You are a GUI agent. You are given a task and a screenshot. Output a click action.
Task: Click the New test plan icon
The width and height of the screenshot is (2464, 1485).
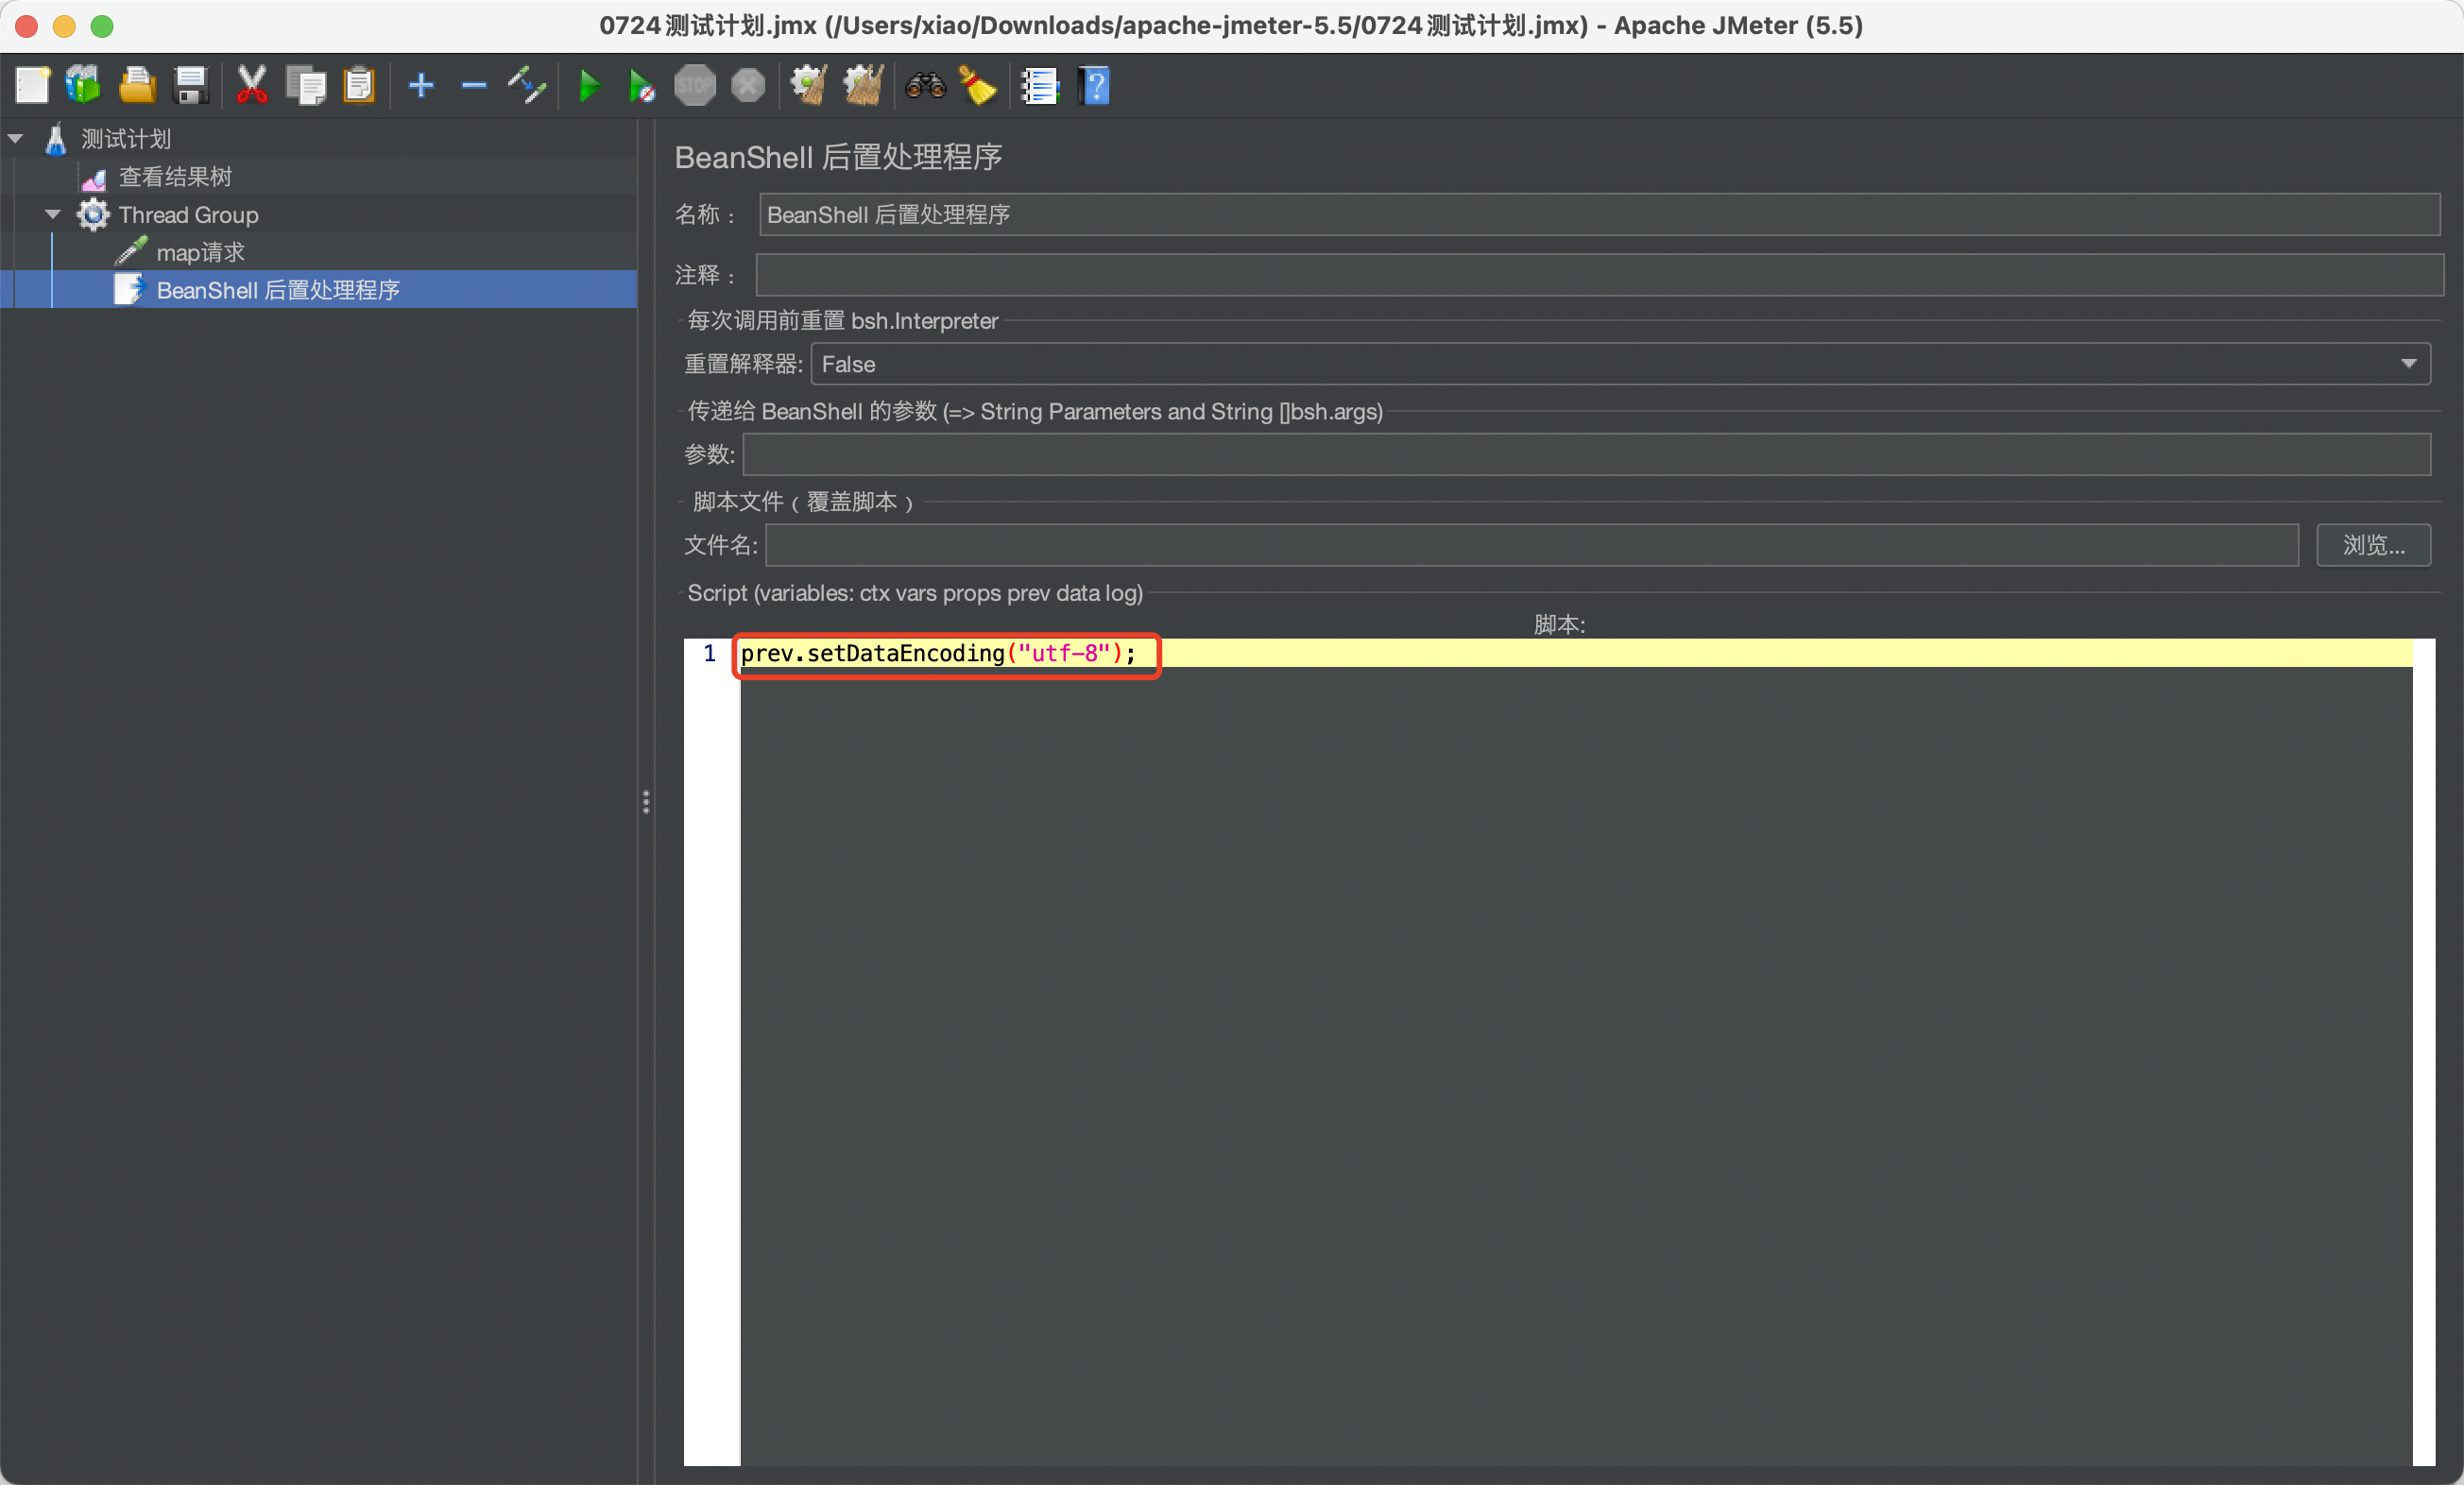[32, 85]
